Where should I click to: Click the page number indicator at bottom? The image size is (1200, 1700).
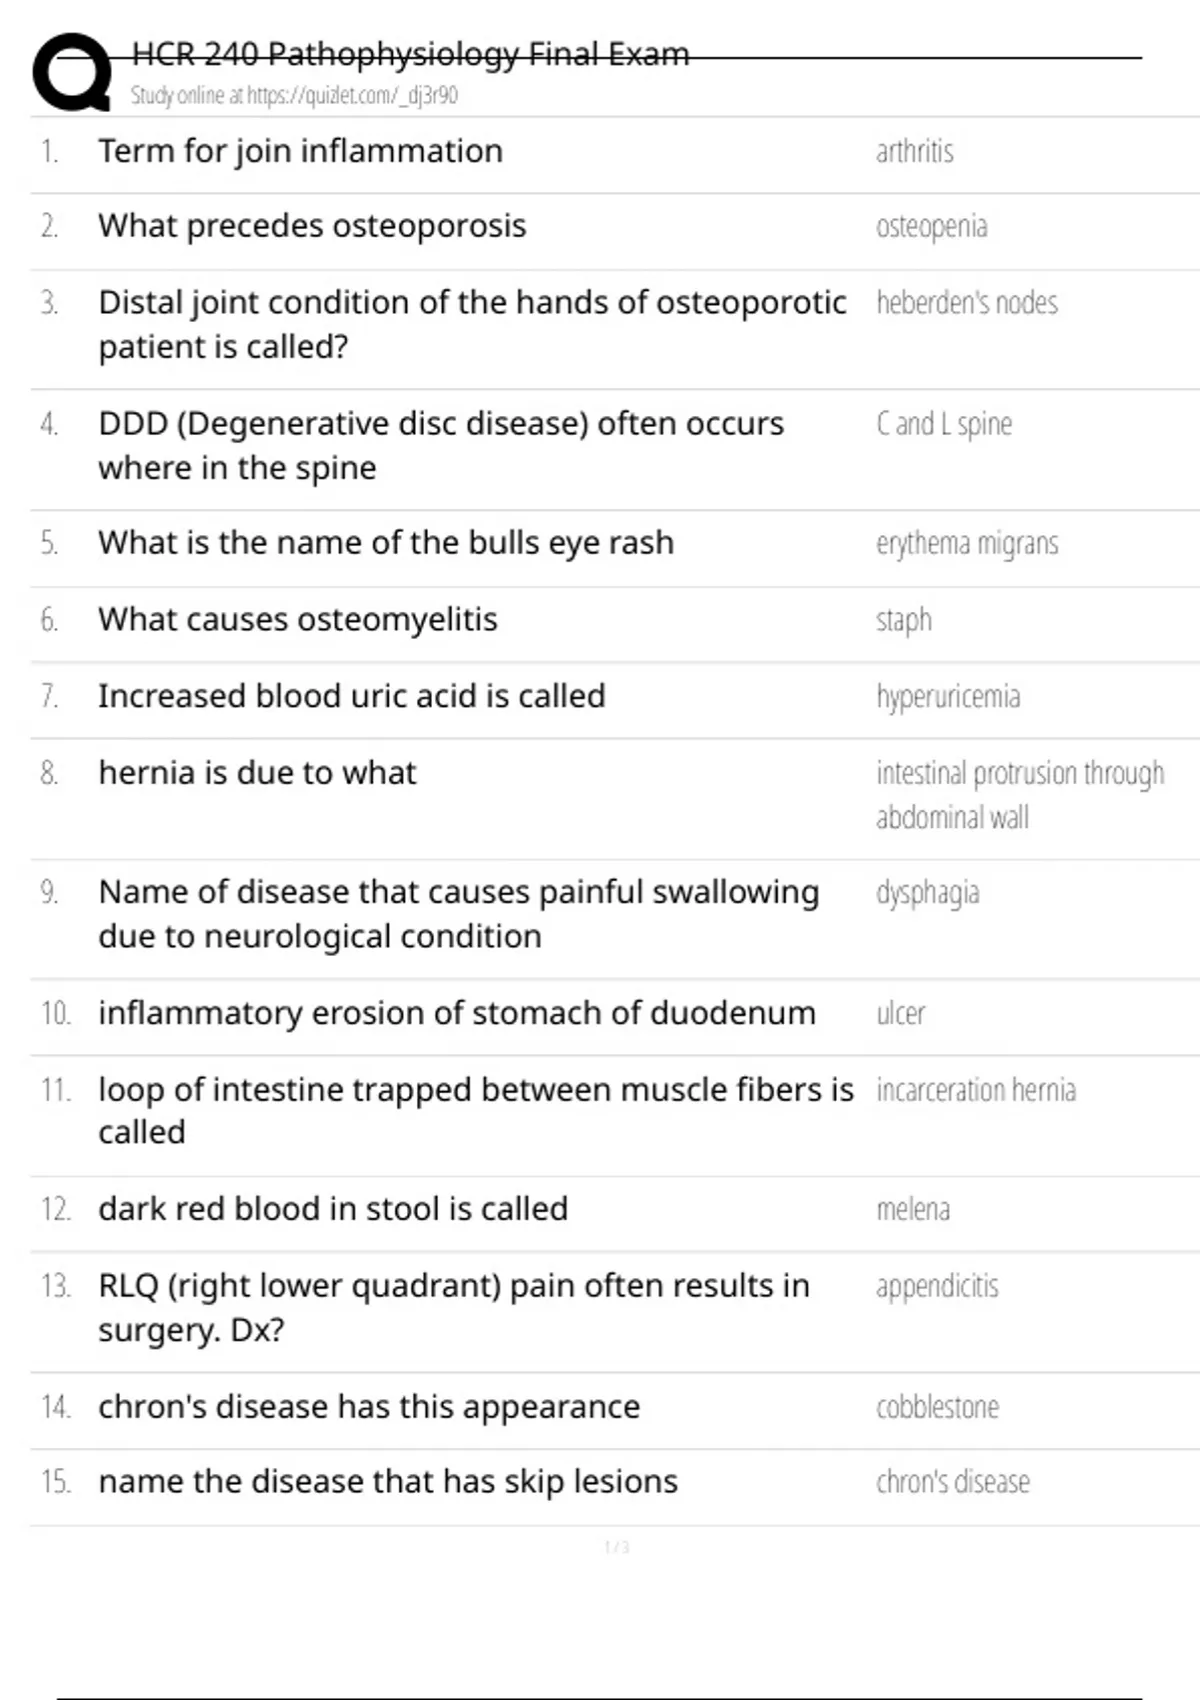point(617,1547)
